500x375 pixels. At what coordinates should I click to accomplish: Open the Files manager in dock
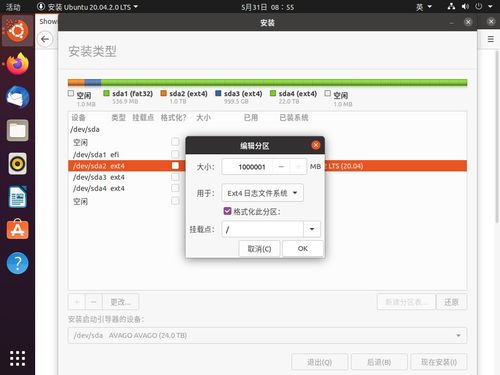point(17,130)
